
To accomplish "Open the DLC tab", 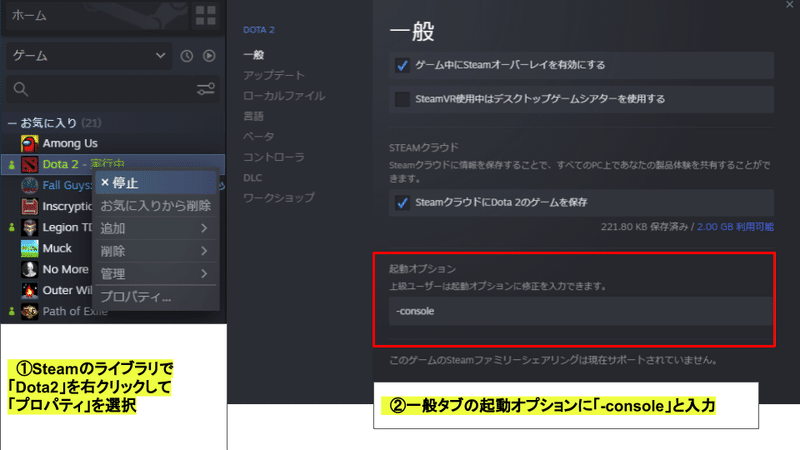I will click(253, 178).
